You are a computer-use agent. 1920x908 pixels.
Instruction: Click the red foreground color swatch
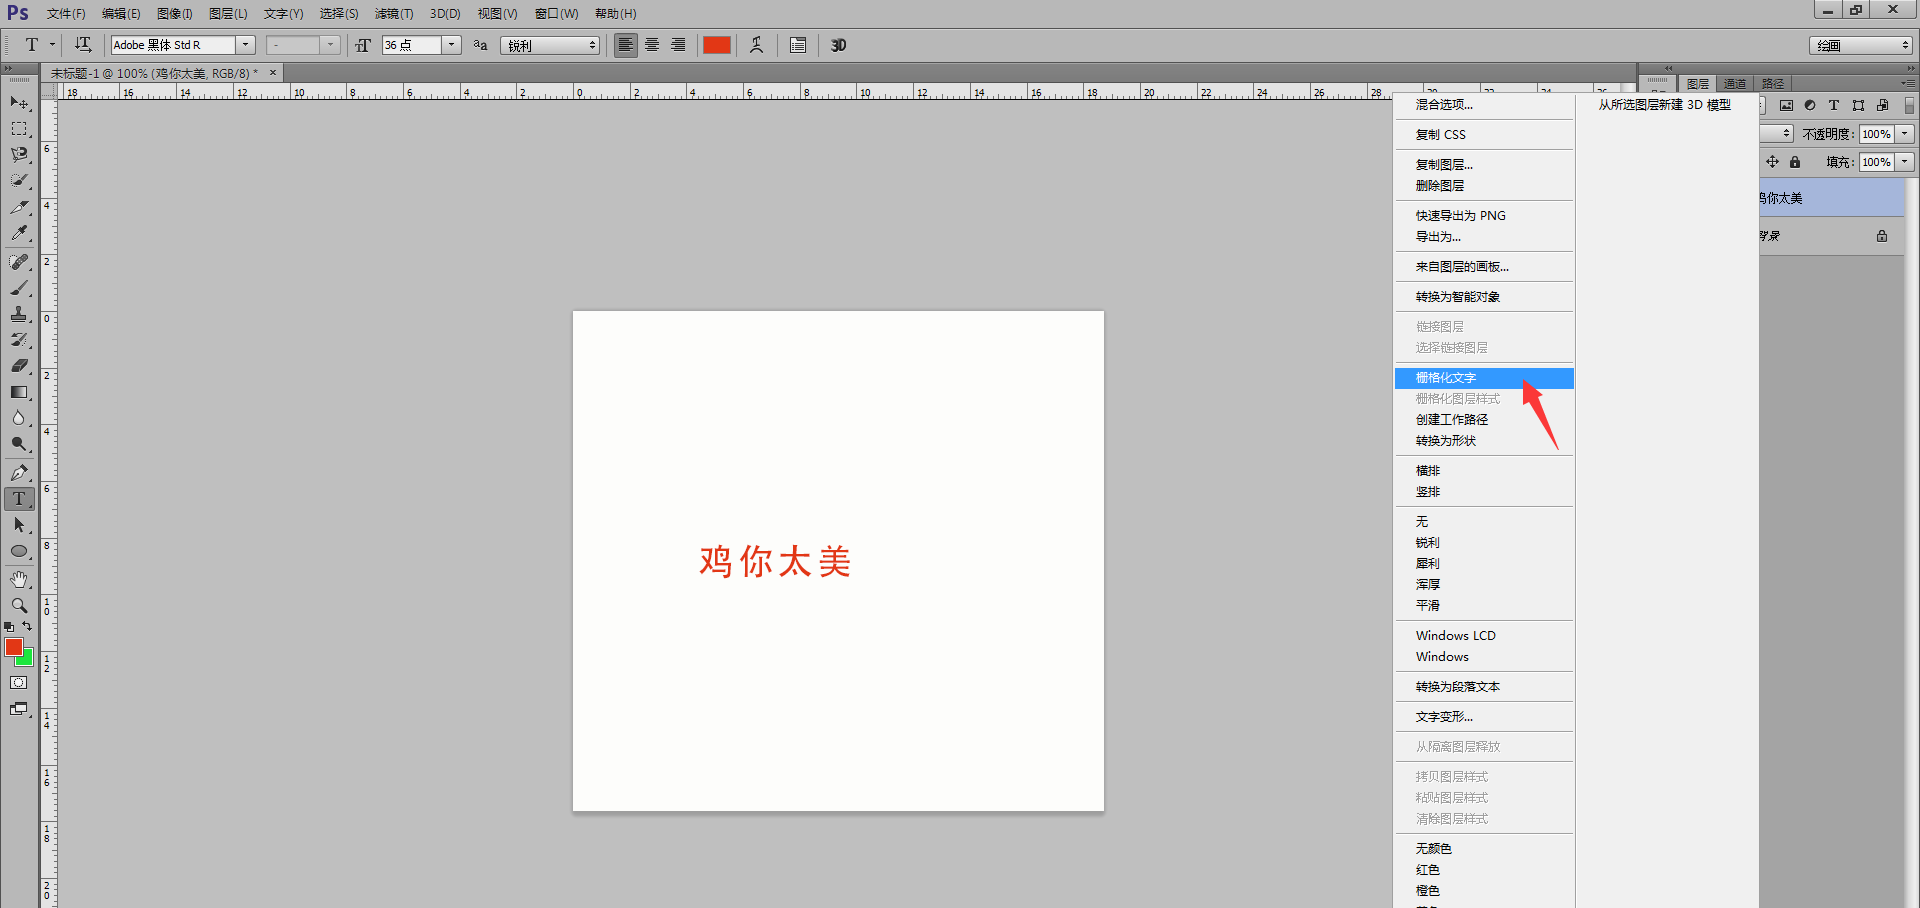[x=13, y=646]
